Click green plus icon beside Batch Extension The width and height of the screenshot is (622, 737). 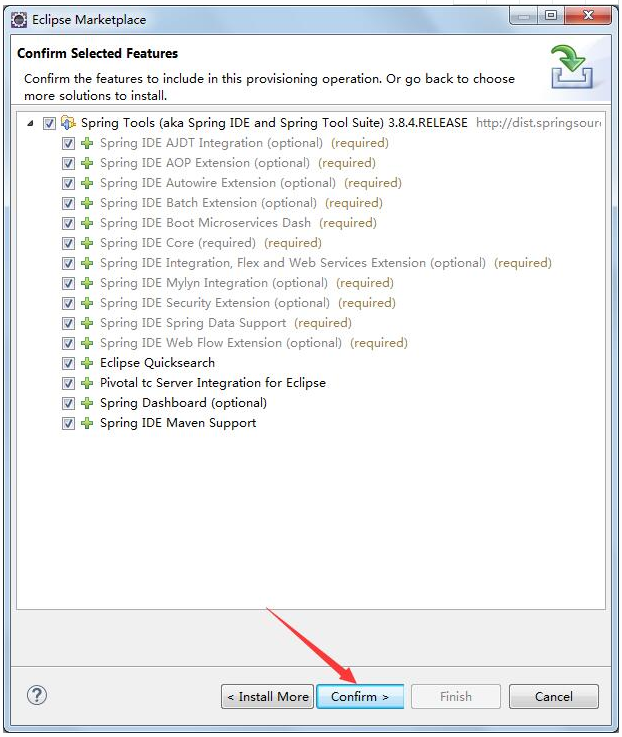point(87,203)
